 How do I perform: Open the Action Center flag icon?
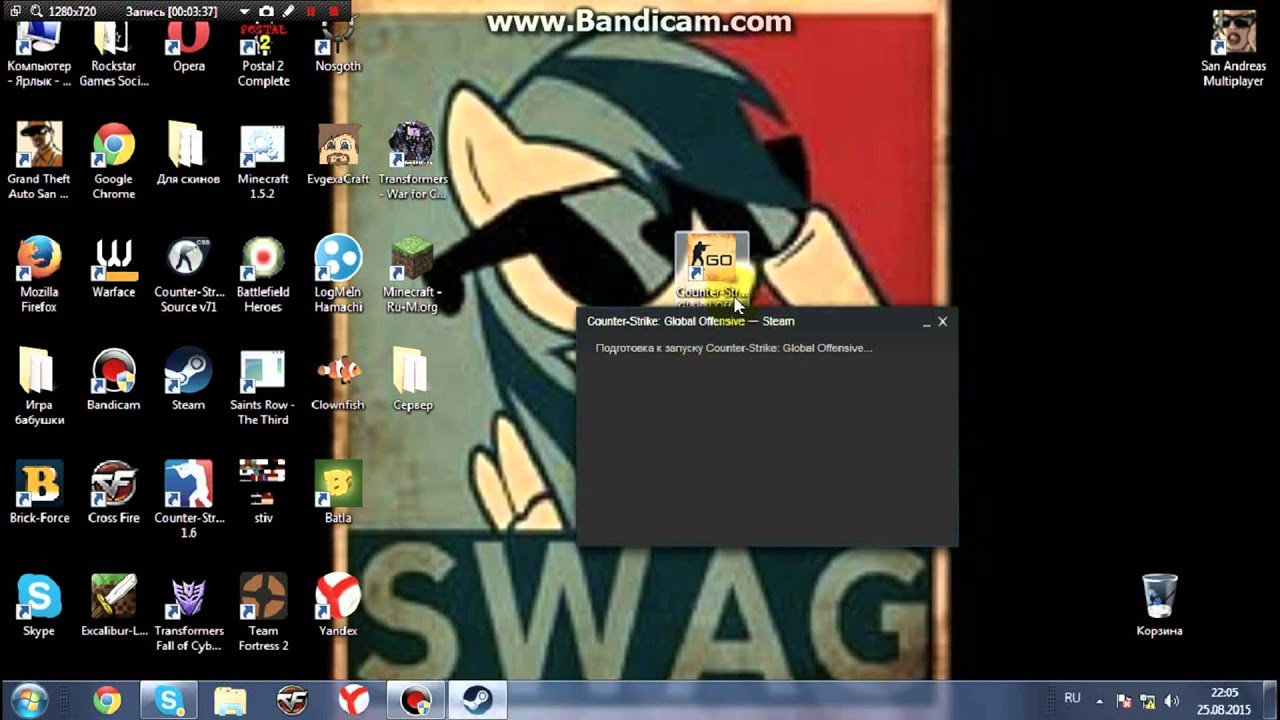tap(1124, 701)
